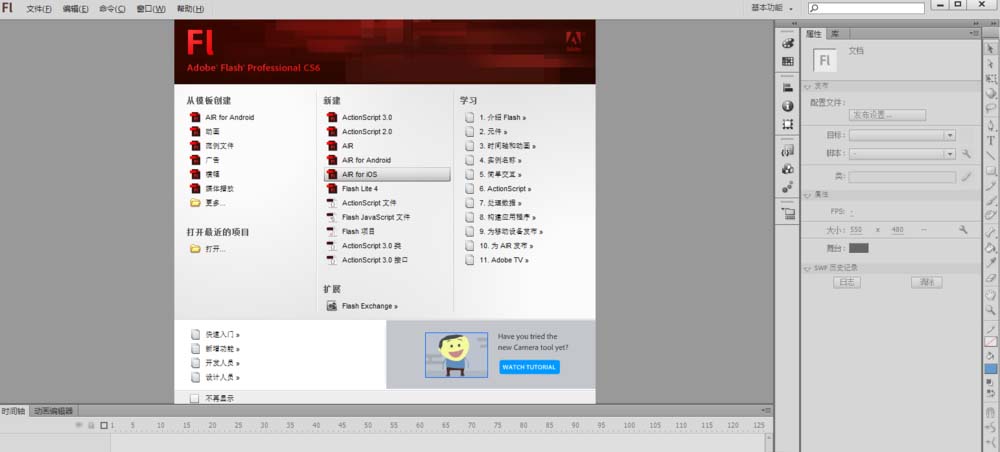This screenshot has width=1000, height=452.
Task: Toggle layer outlines square icon in timeline
Action: point(104,425)
